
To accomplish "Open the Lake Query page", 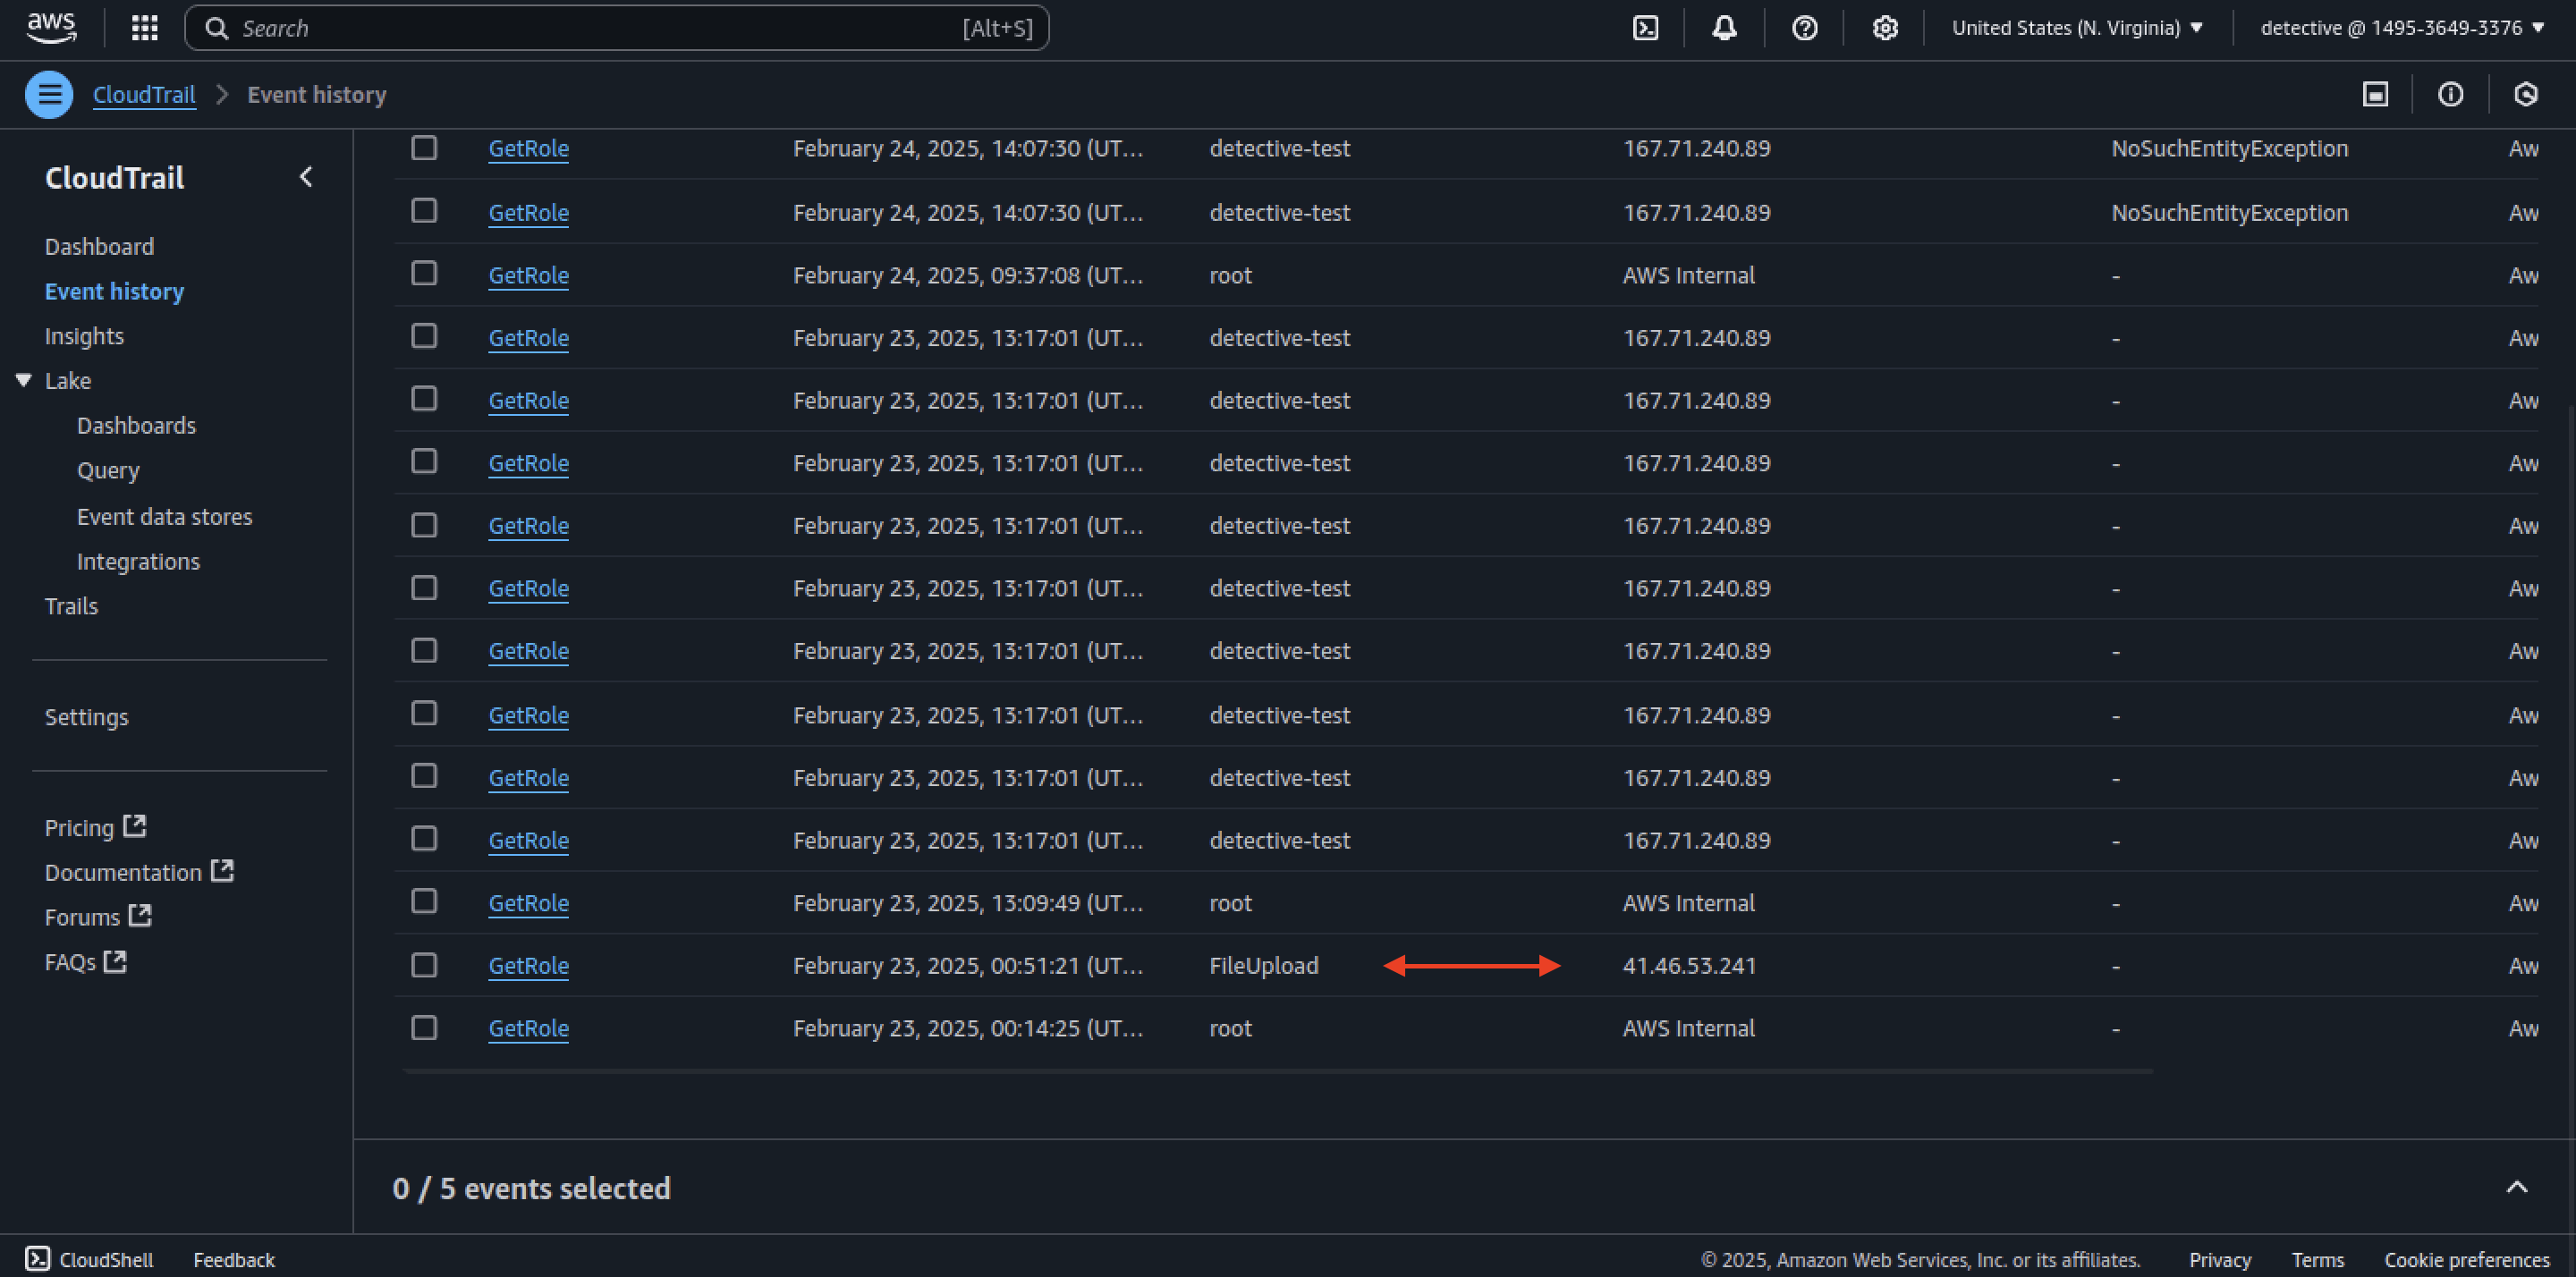I will (108, 470).
